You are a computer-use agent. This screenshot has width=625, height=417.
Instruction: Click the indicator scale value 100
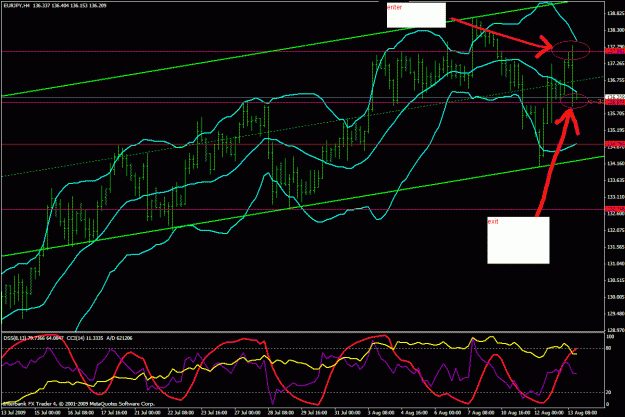[610, 337]
